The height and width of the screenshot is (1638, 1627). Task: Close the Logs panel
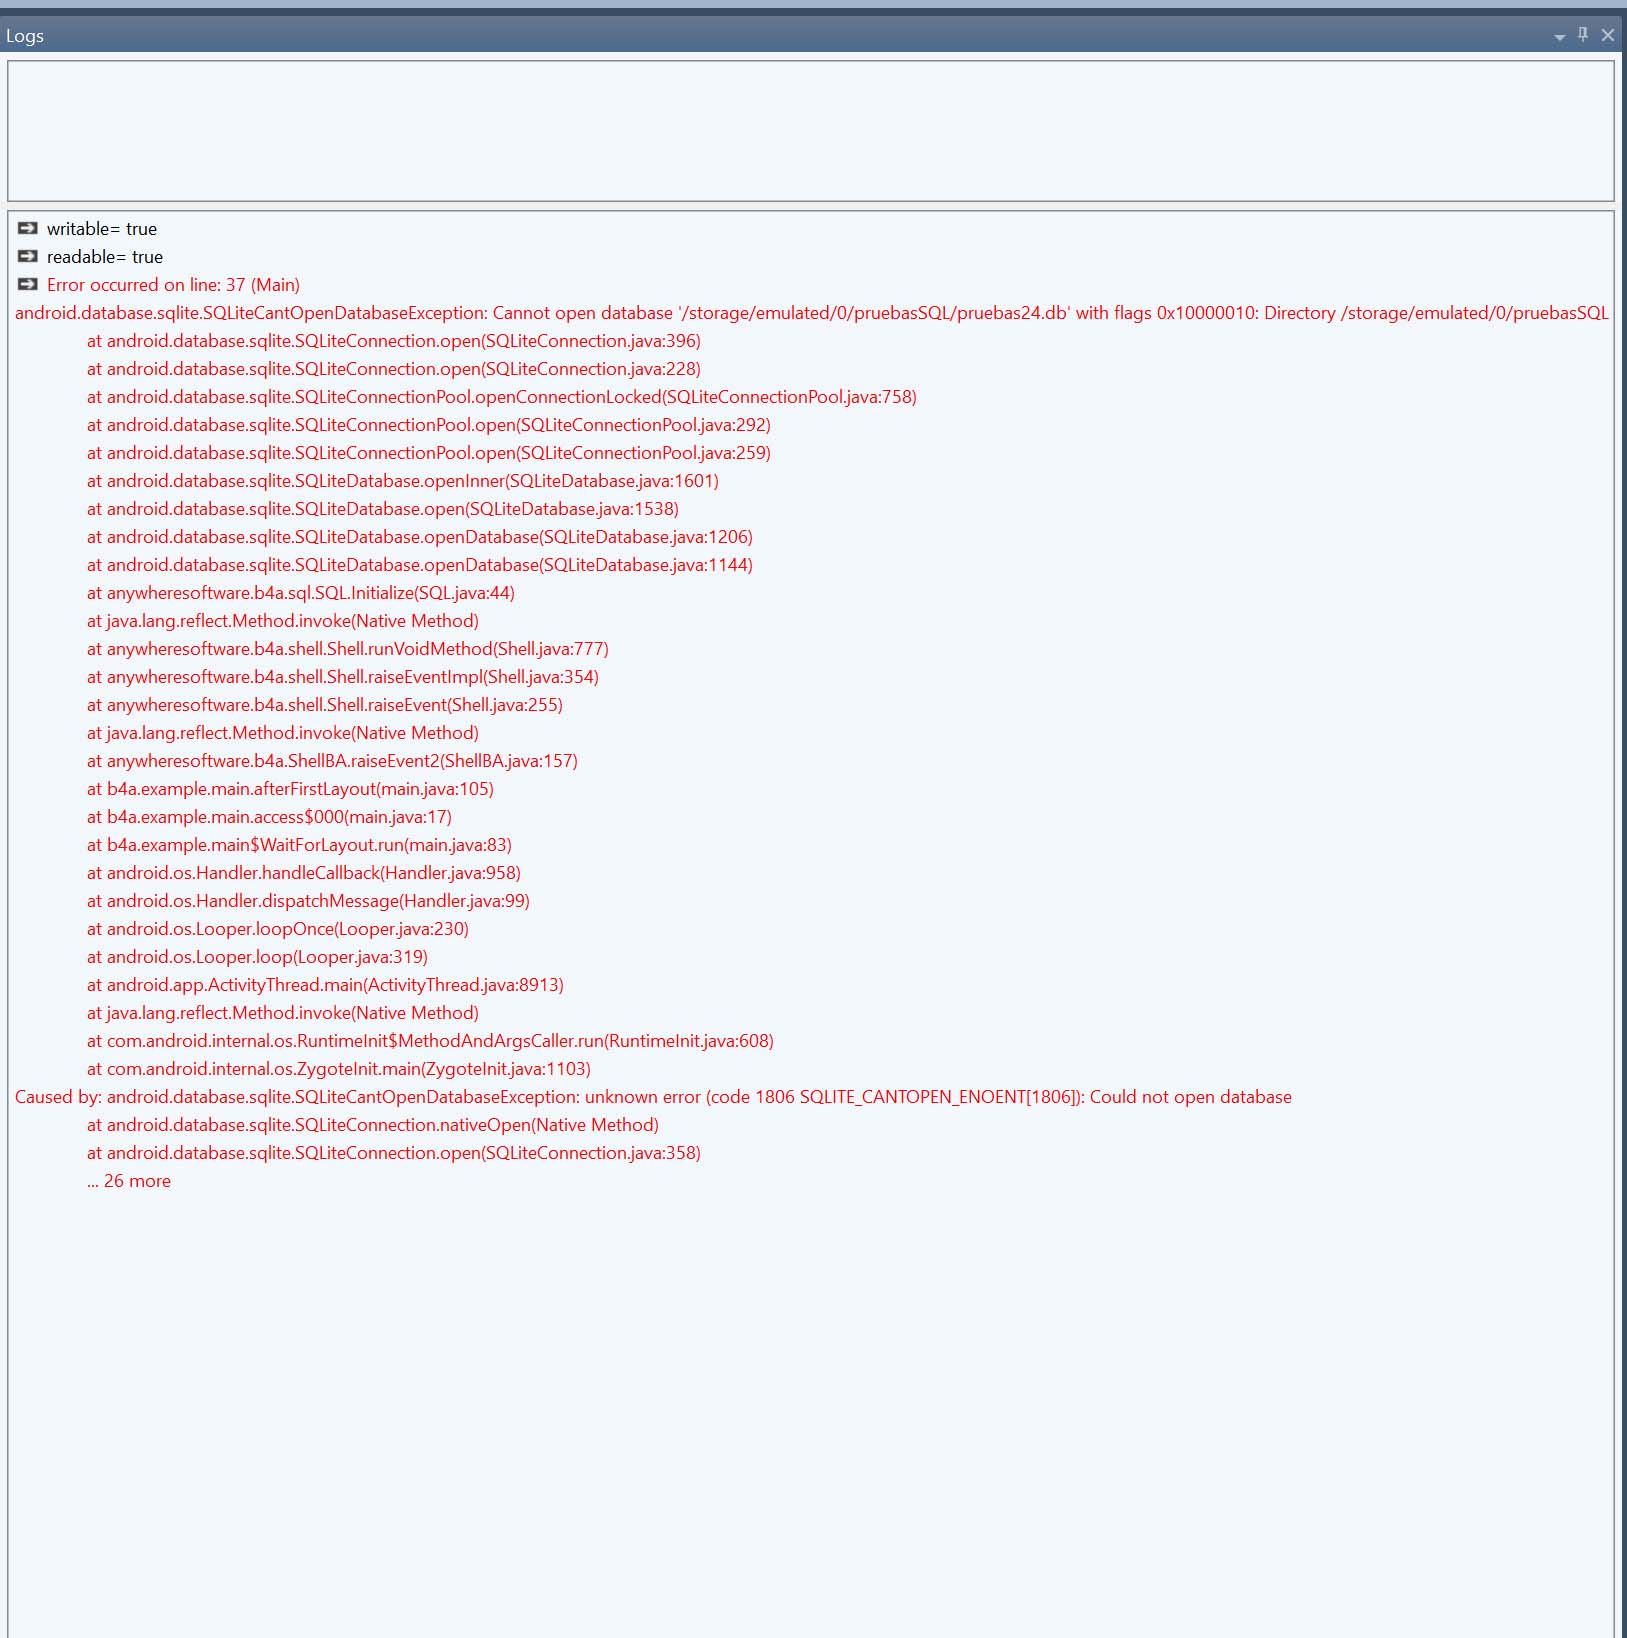[1608, 35]
